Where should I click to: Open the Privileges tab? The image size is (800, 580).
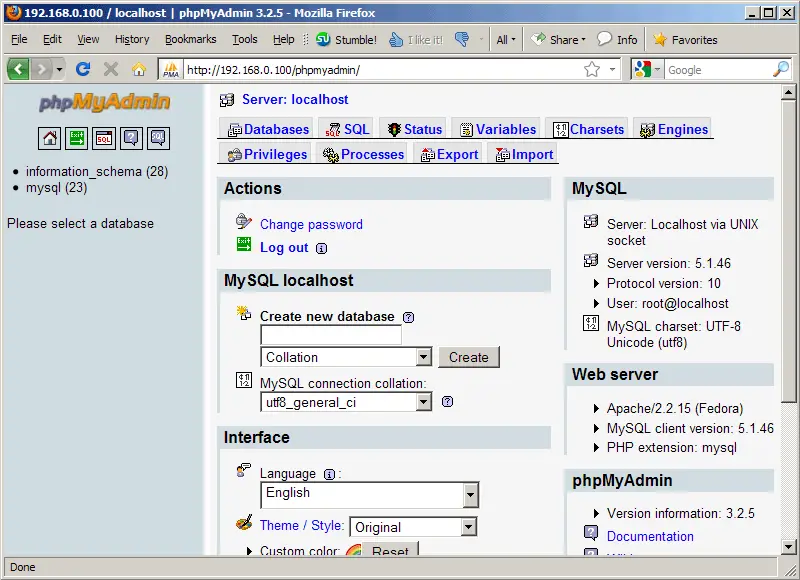[x=267, y=155]
